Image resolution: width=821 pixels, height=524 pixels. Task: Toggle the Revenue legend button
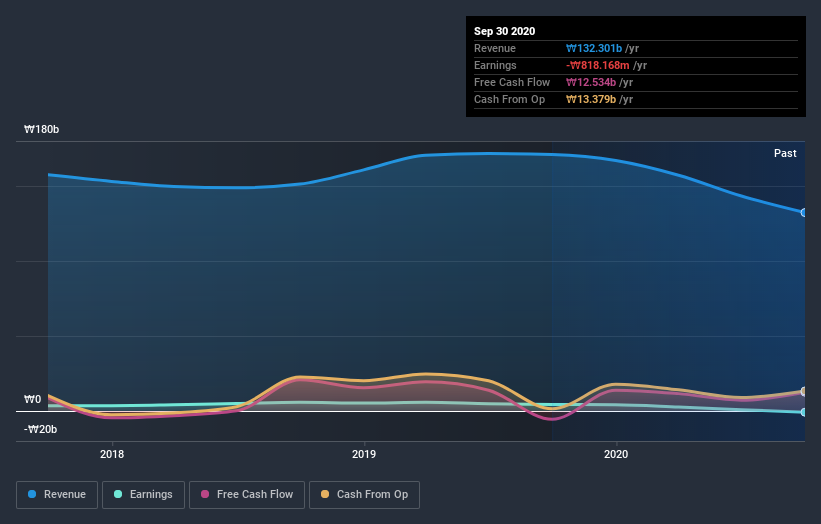click(57, 495)
